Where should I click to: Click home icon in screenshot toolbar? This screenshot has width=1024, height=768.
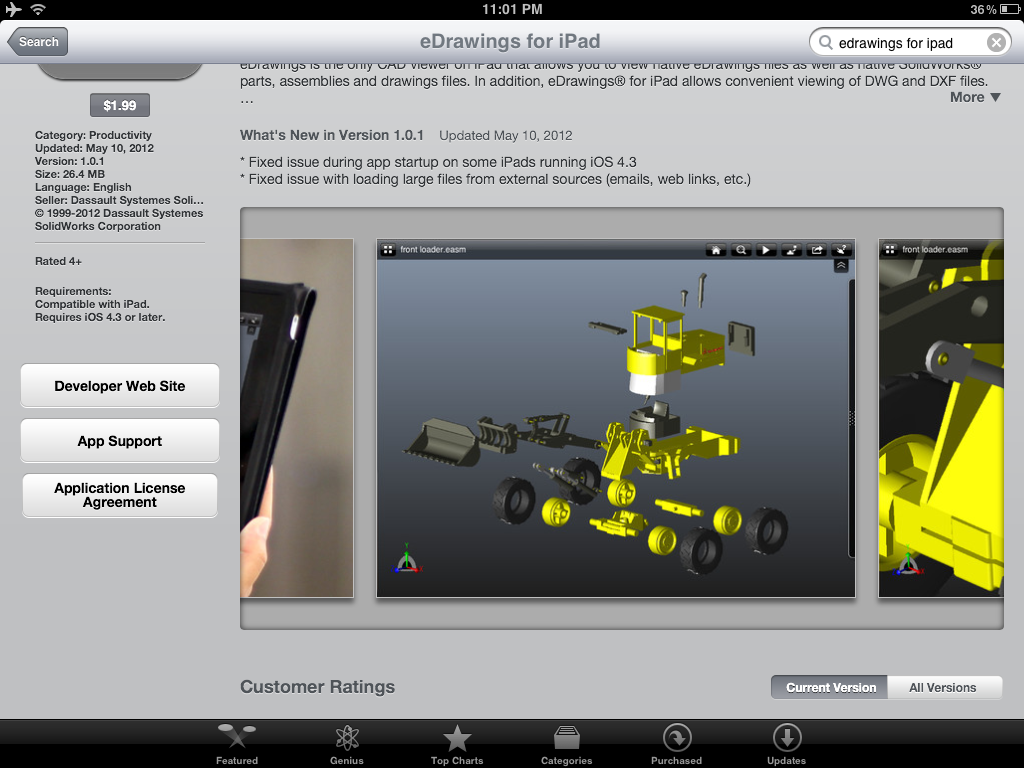716,249
